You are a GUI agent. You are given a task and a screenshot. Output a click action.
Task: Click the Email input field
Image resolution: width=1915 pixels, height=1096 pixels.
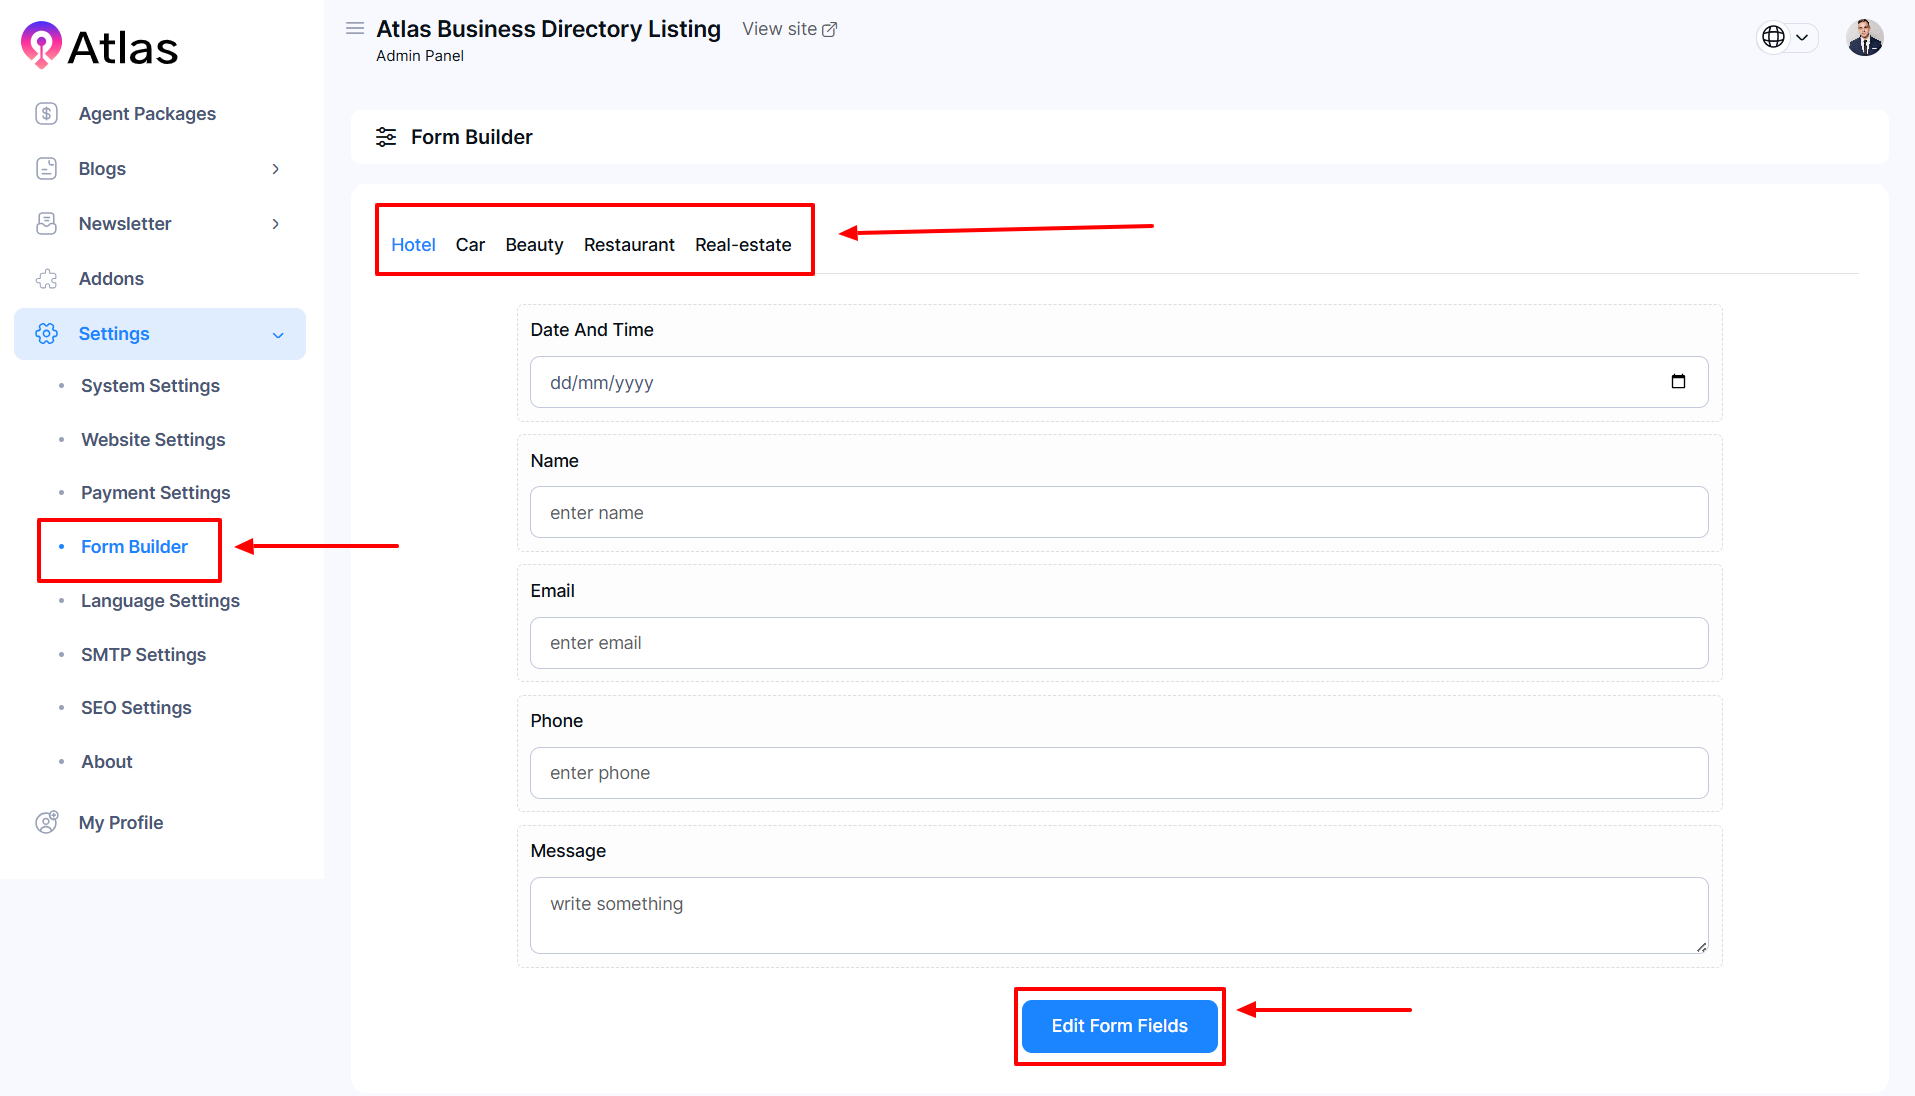coord(1118,643)
